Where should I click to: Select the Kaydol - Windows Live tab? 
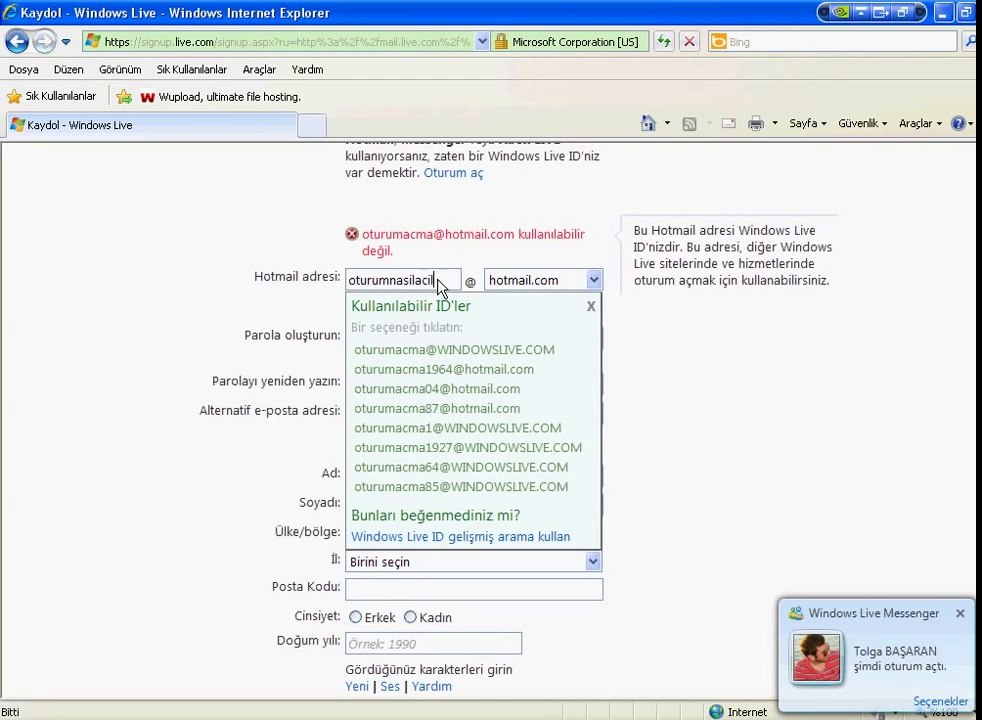click(150, 125)
